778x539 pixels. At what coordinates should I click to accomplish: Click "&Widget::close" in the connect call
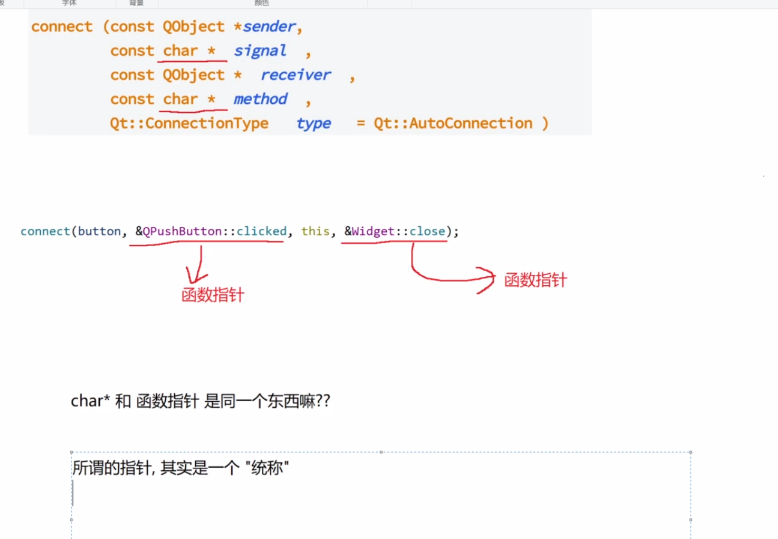(395, 231)
